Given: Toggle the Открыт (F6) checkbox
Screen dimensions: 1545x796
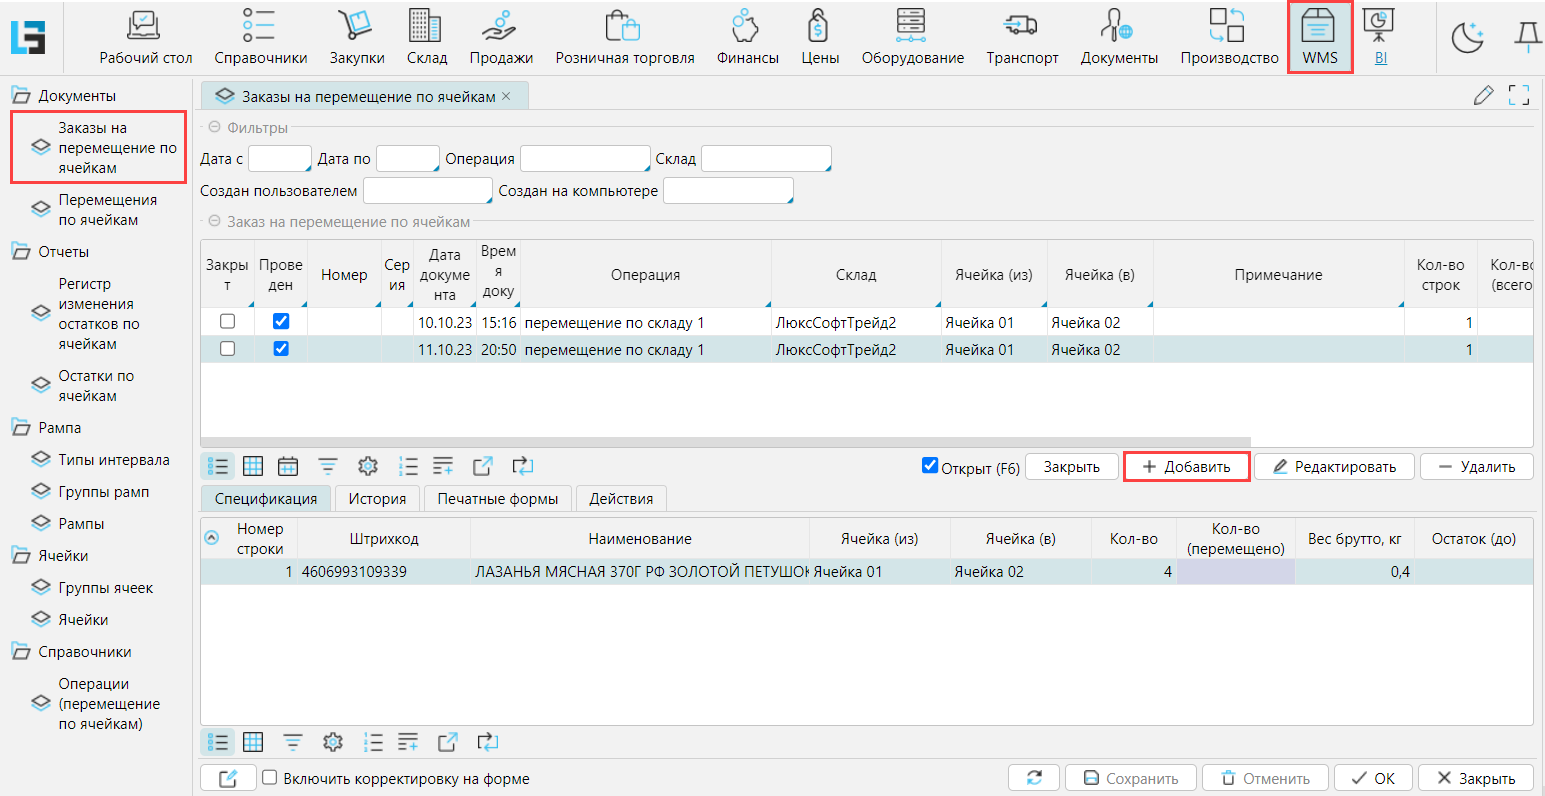Looking at the screenshot, I should (x=930, y=466).
